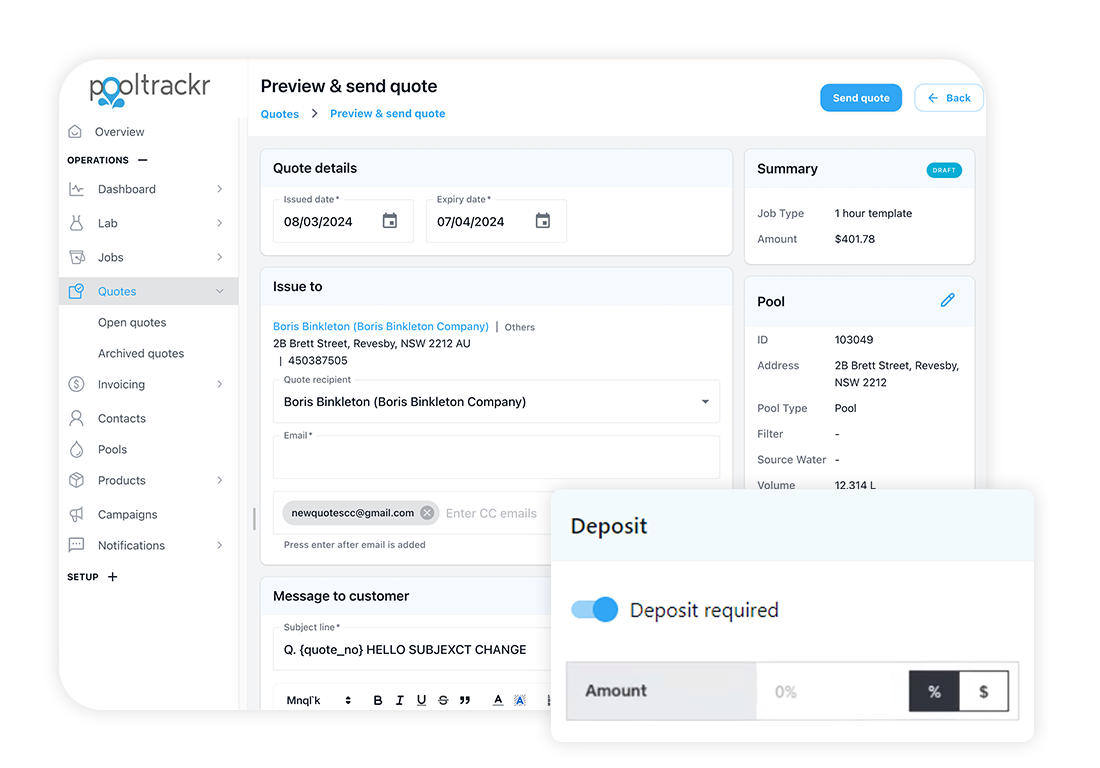Click the pencil icon on Pool panel
This screenshot has height=768, width=1100.
click(948, 299)
